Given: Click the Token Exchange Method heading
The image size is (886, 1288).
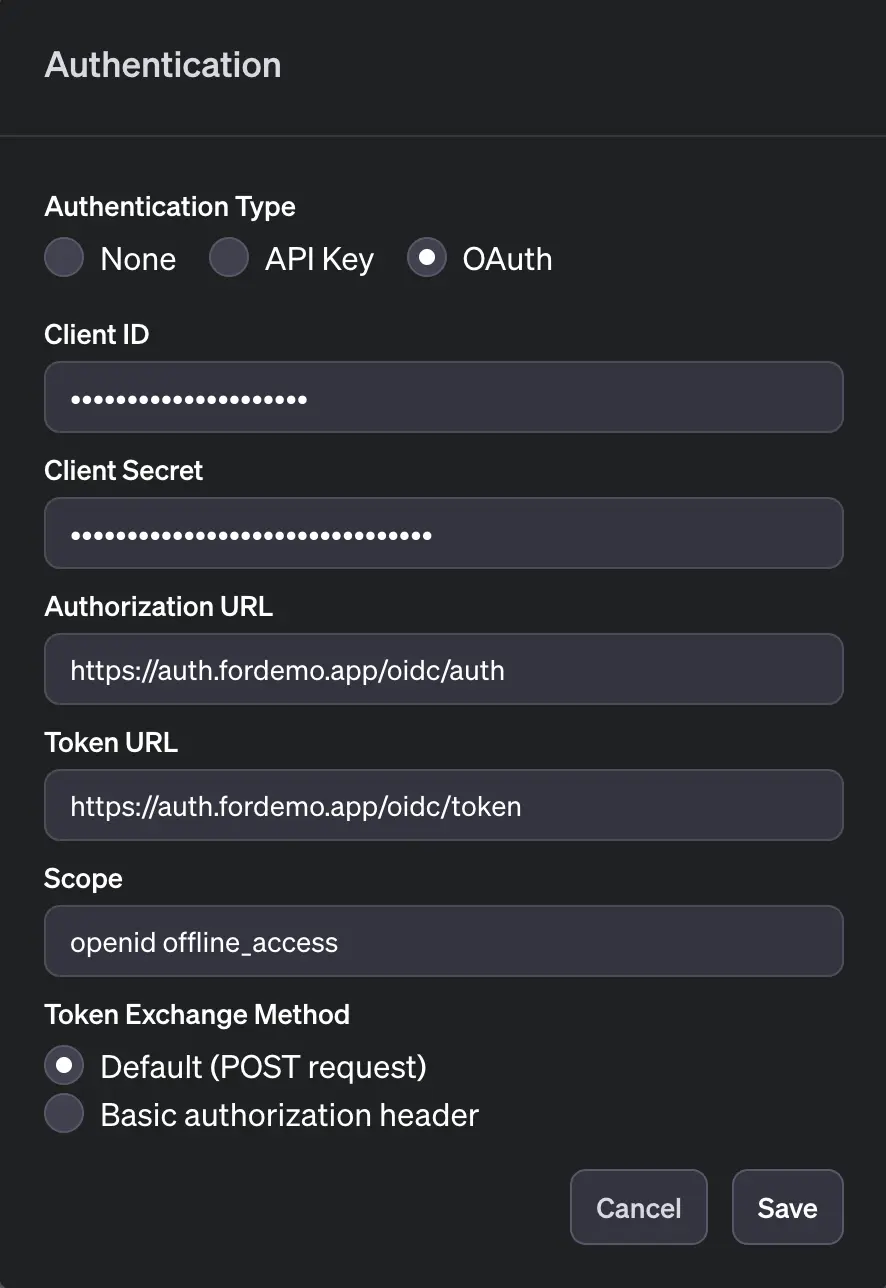Looking at the screenshot, I should [x=197, y=1014].
